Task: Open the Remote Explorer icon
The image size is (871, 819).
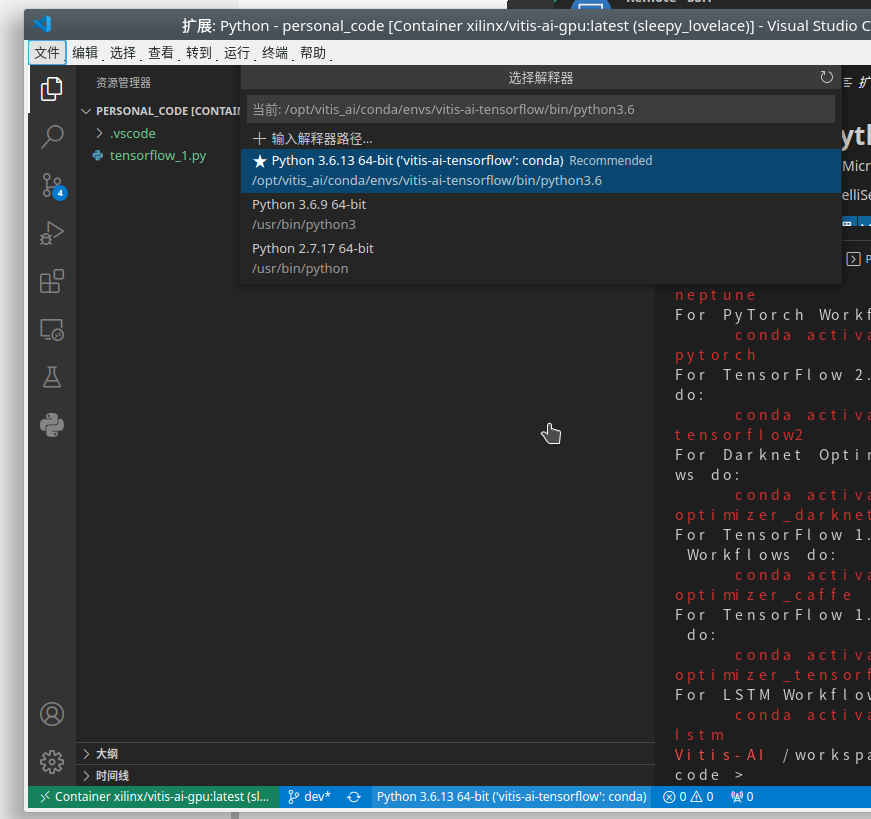Action: point(52,329)
